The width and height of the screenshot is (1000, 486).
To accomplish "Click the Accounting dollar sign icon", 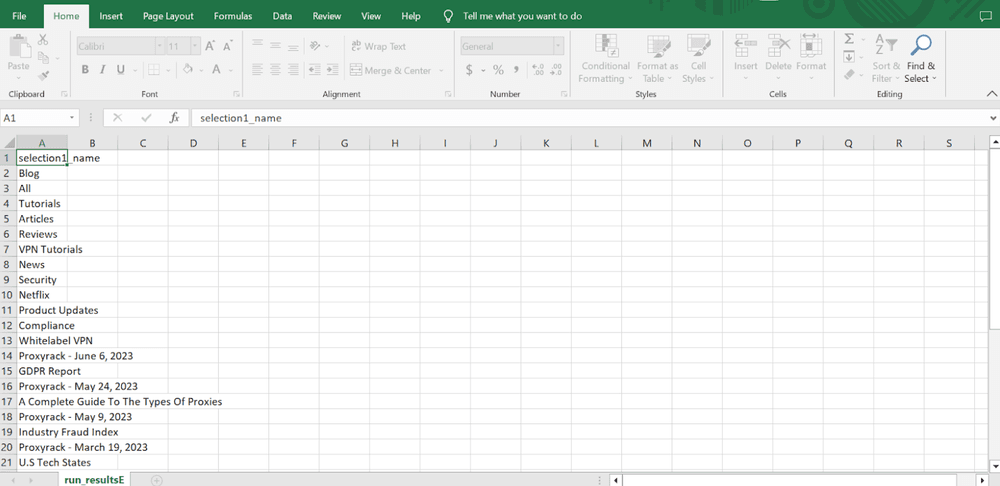I will pyautogui.click(x=469, y=70).
